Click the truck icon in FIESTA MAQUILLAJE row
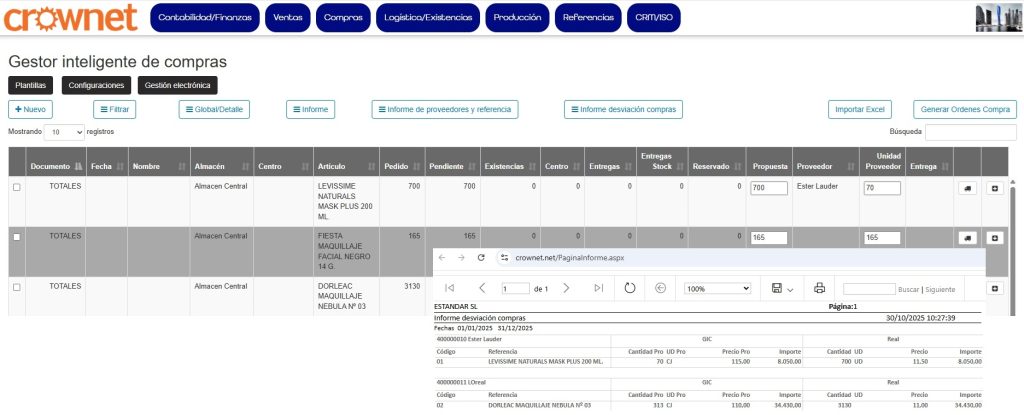The image size is (1024, 415). pyautogui.click(x=967, y=237)
